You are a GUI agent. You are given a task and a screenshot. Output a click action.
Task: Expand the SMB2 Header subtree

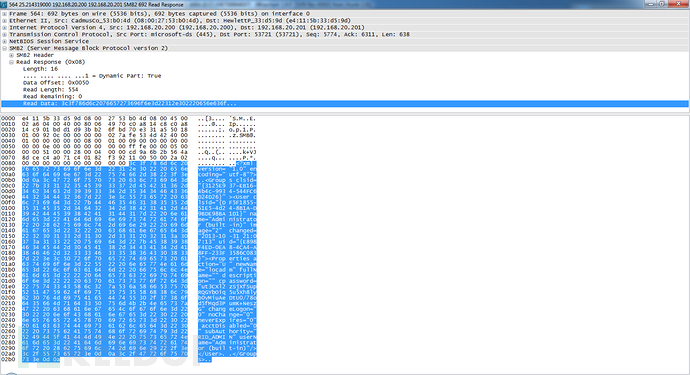pos(11,55)
